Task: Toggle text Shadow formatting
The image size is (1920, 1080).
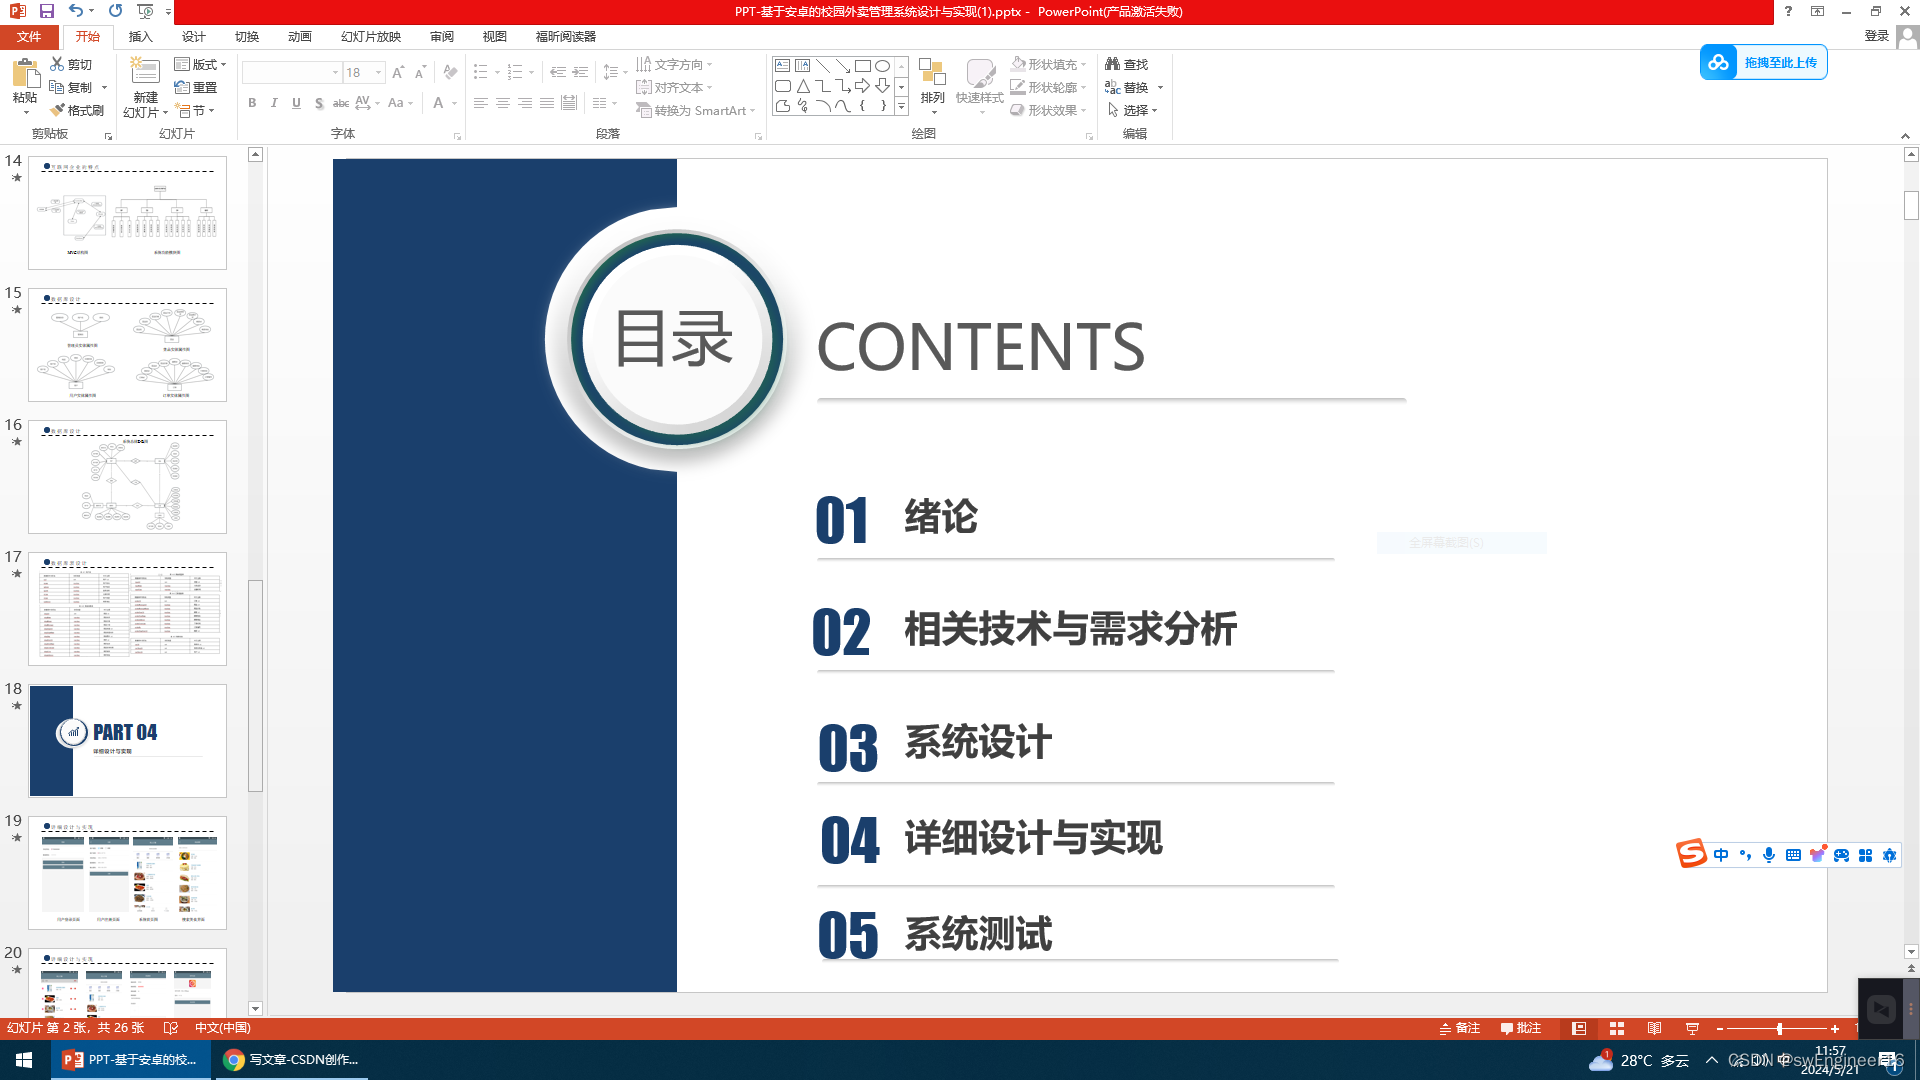Action: click(x=318, y=102)
